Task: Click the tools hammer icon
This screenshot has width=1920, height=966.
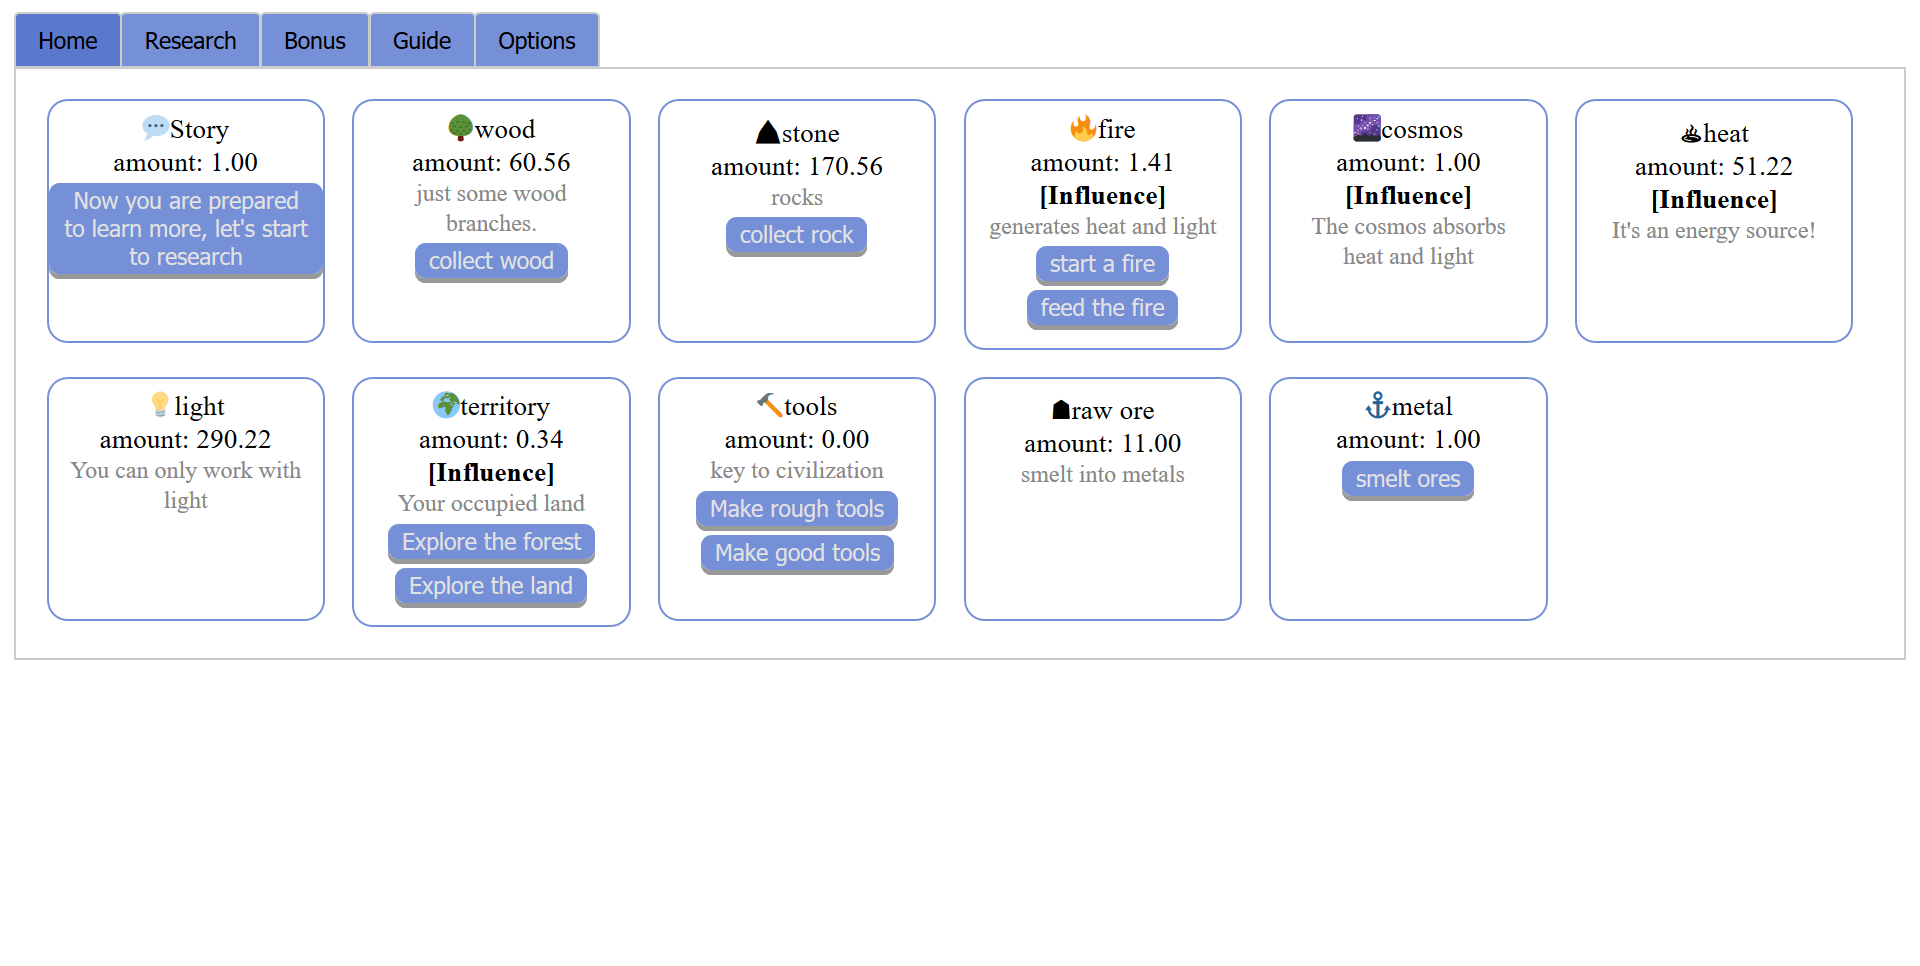Action: (x=769, y=405)
